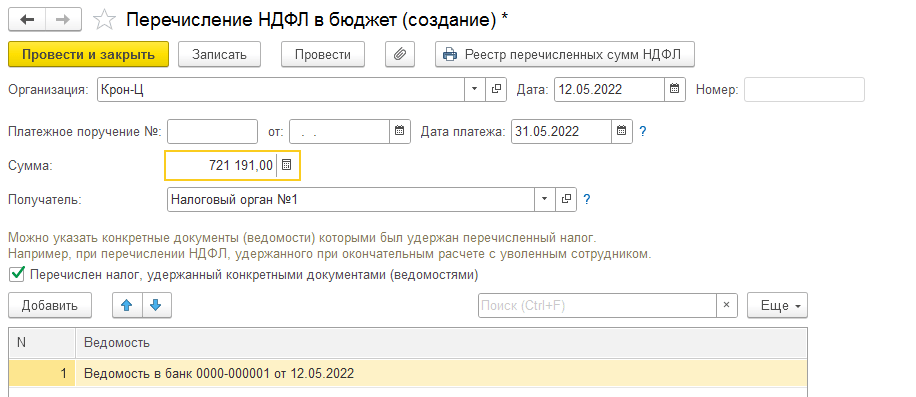This screenshot has width=916, height=397.
Task: Click the Ведомость column header
Action: click(442, 343)
